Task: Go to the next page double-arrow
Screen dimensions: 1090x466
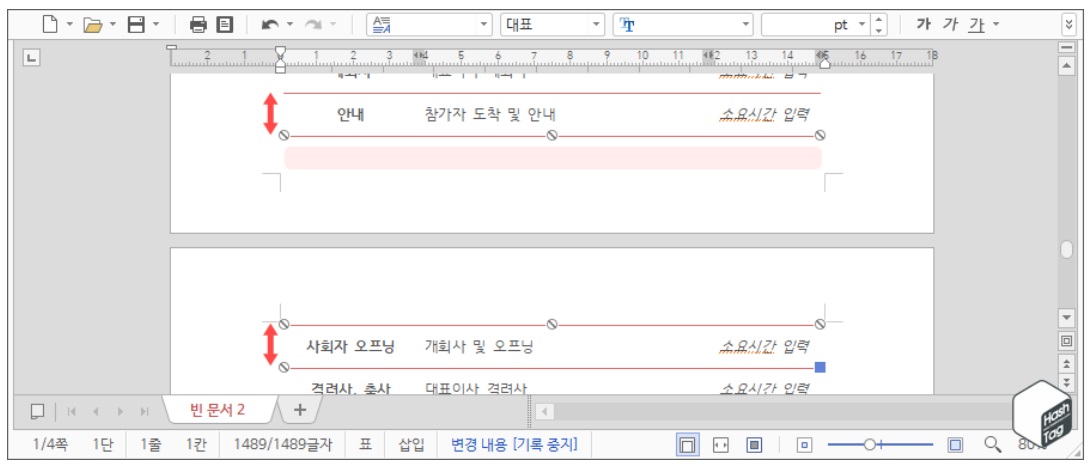Action: 1066,382
